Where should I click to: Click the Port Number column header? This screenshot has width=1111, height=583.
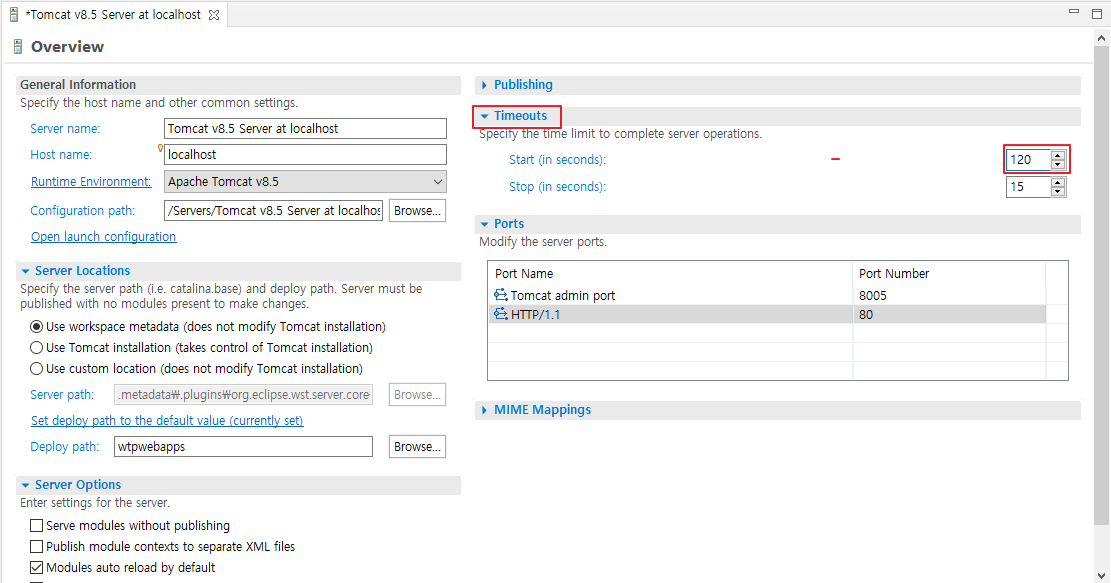[x=949, y=273]
